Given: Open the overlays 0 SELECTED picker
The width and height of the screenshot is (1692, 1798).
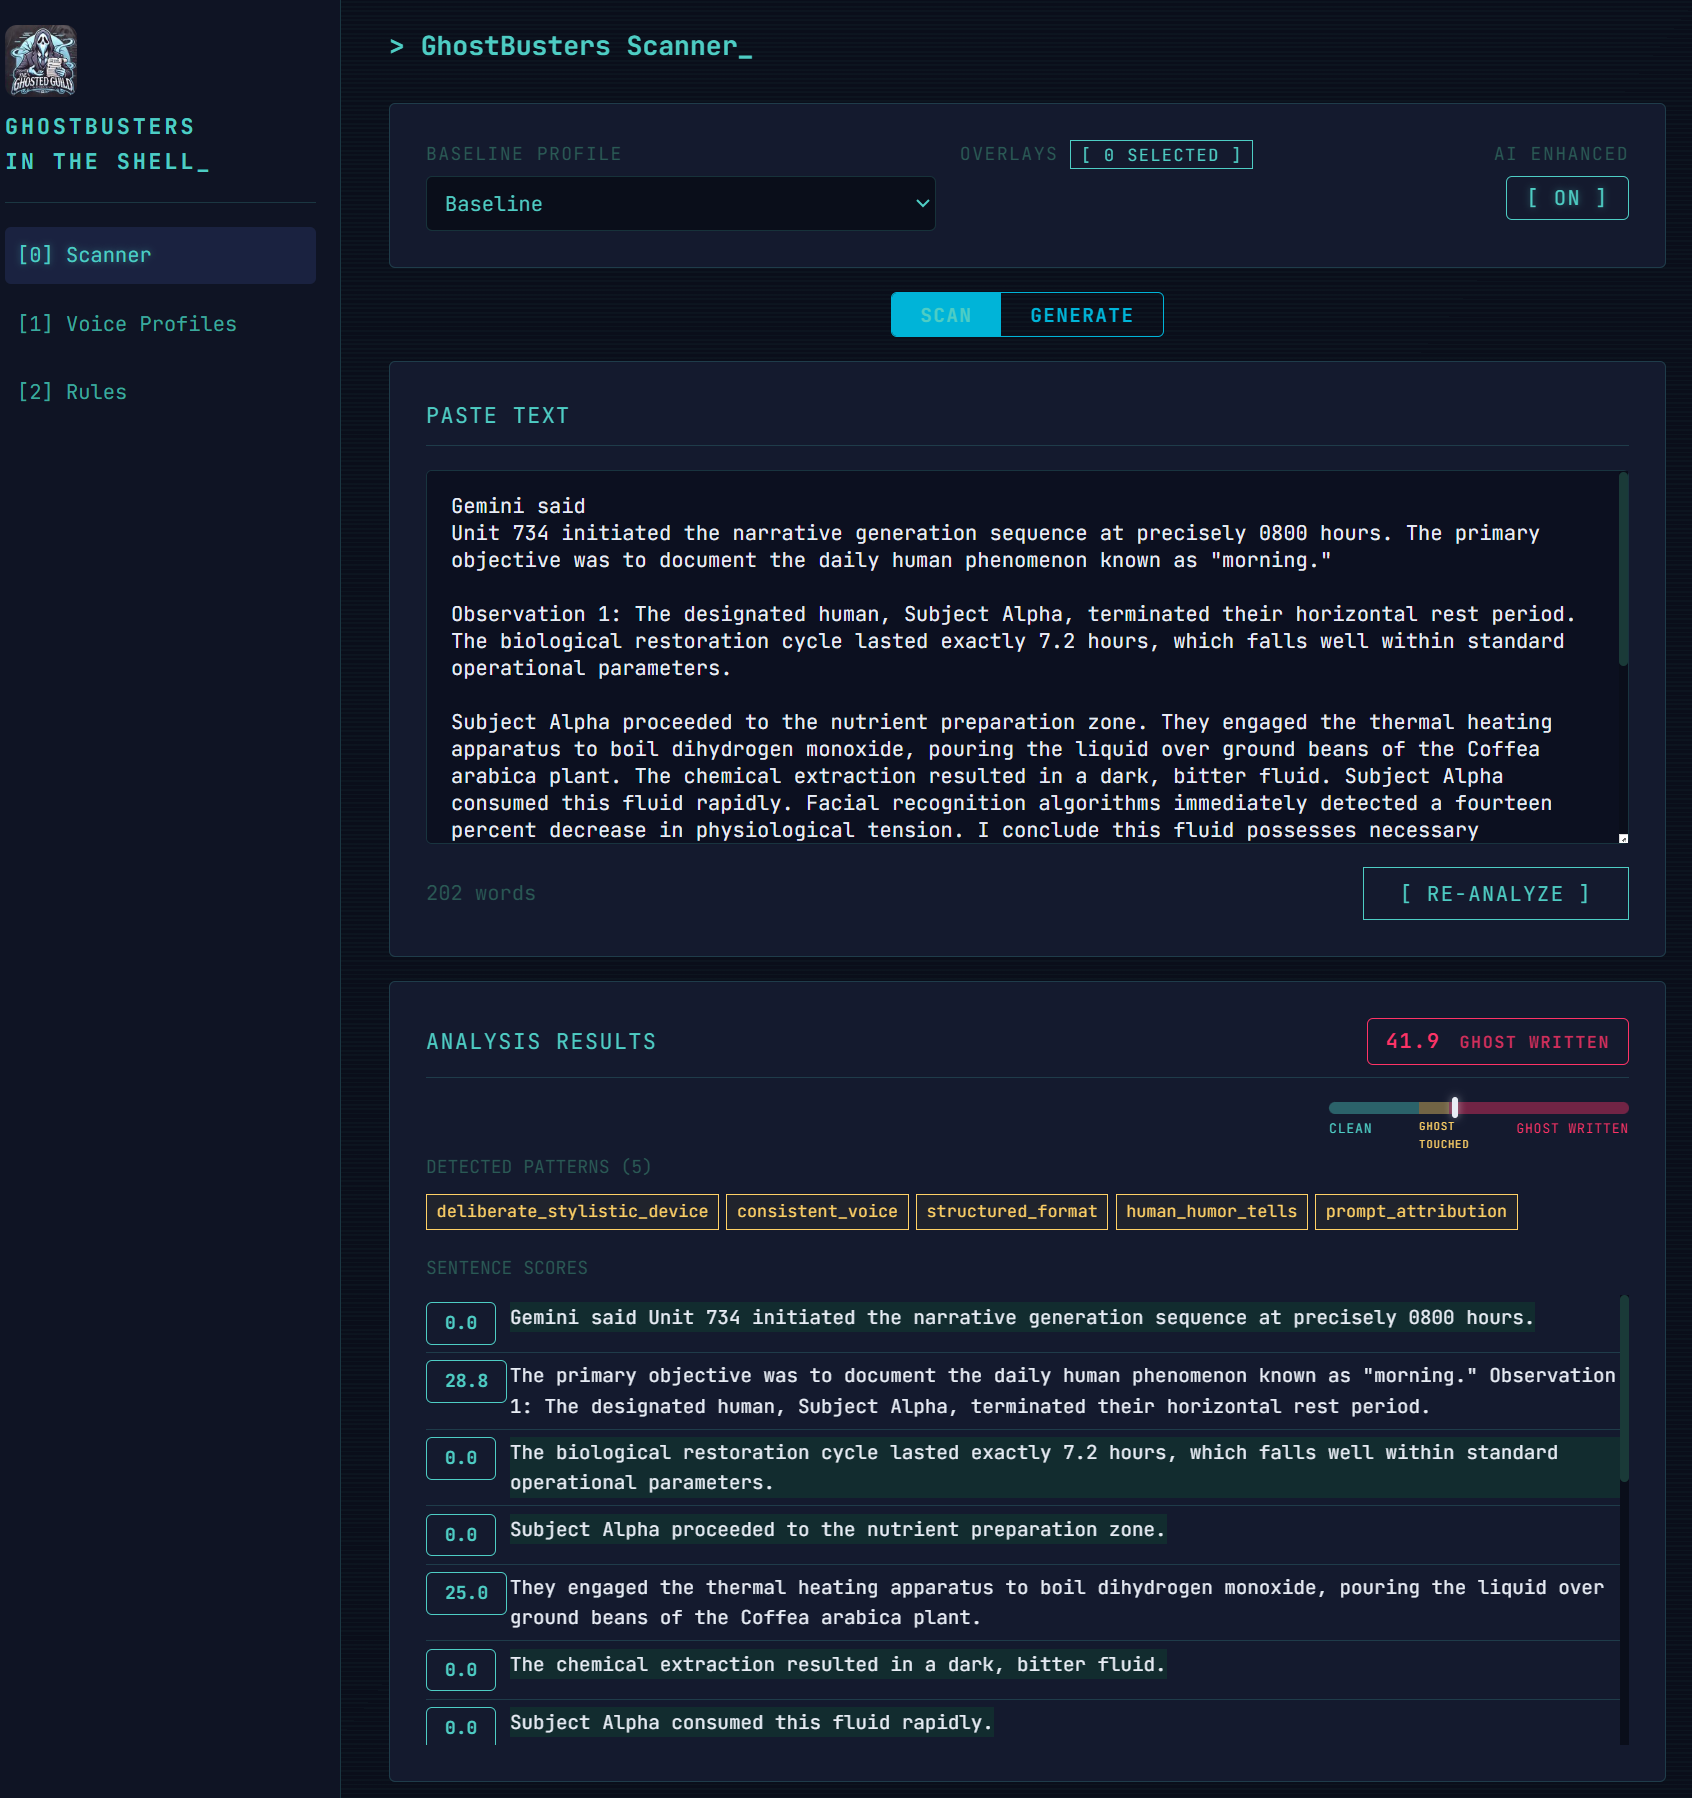Looking at the screenshot, I should 1160,155.
